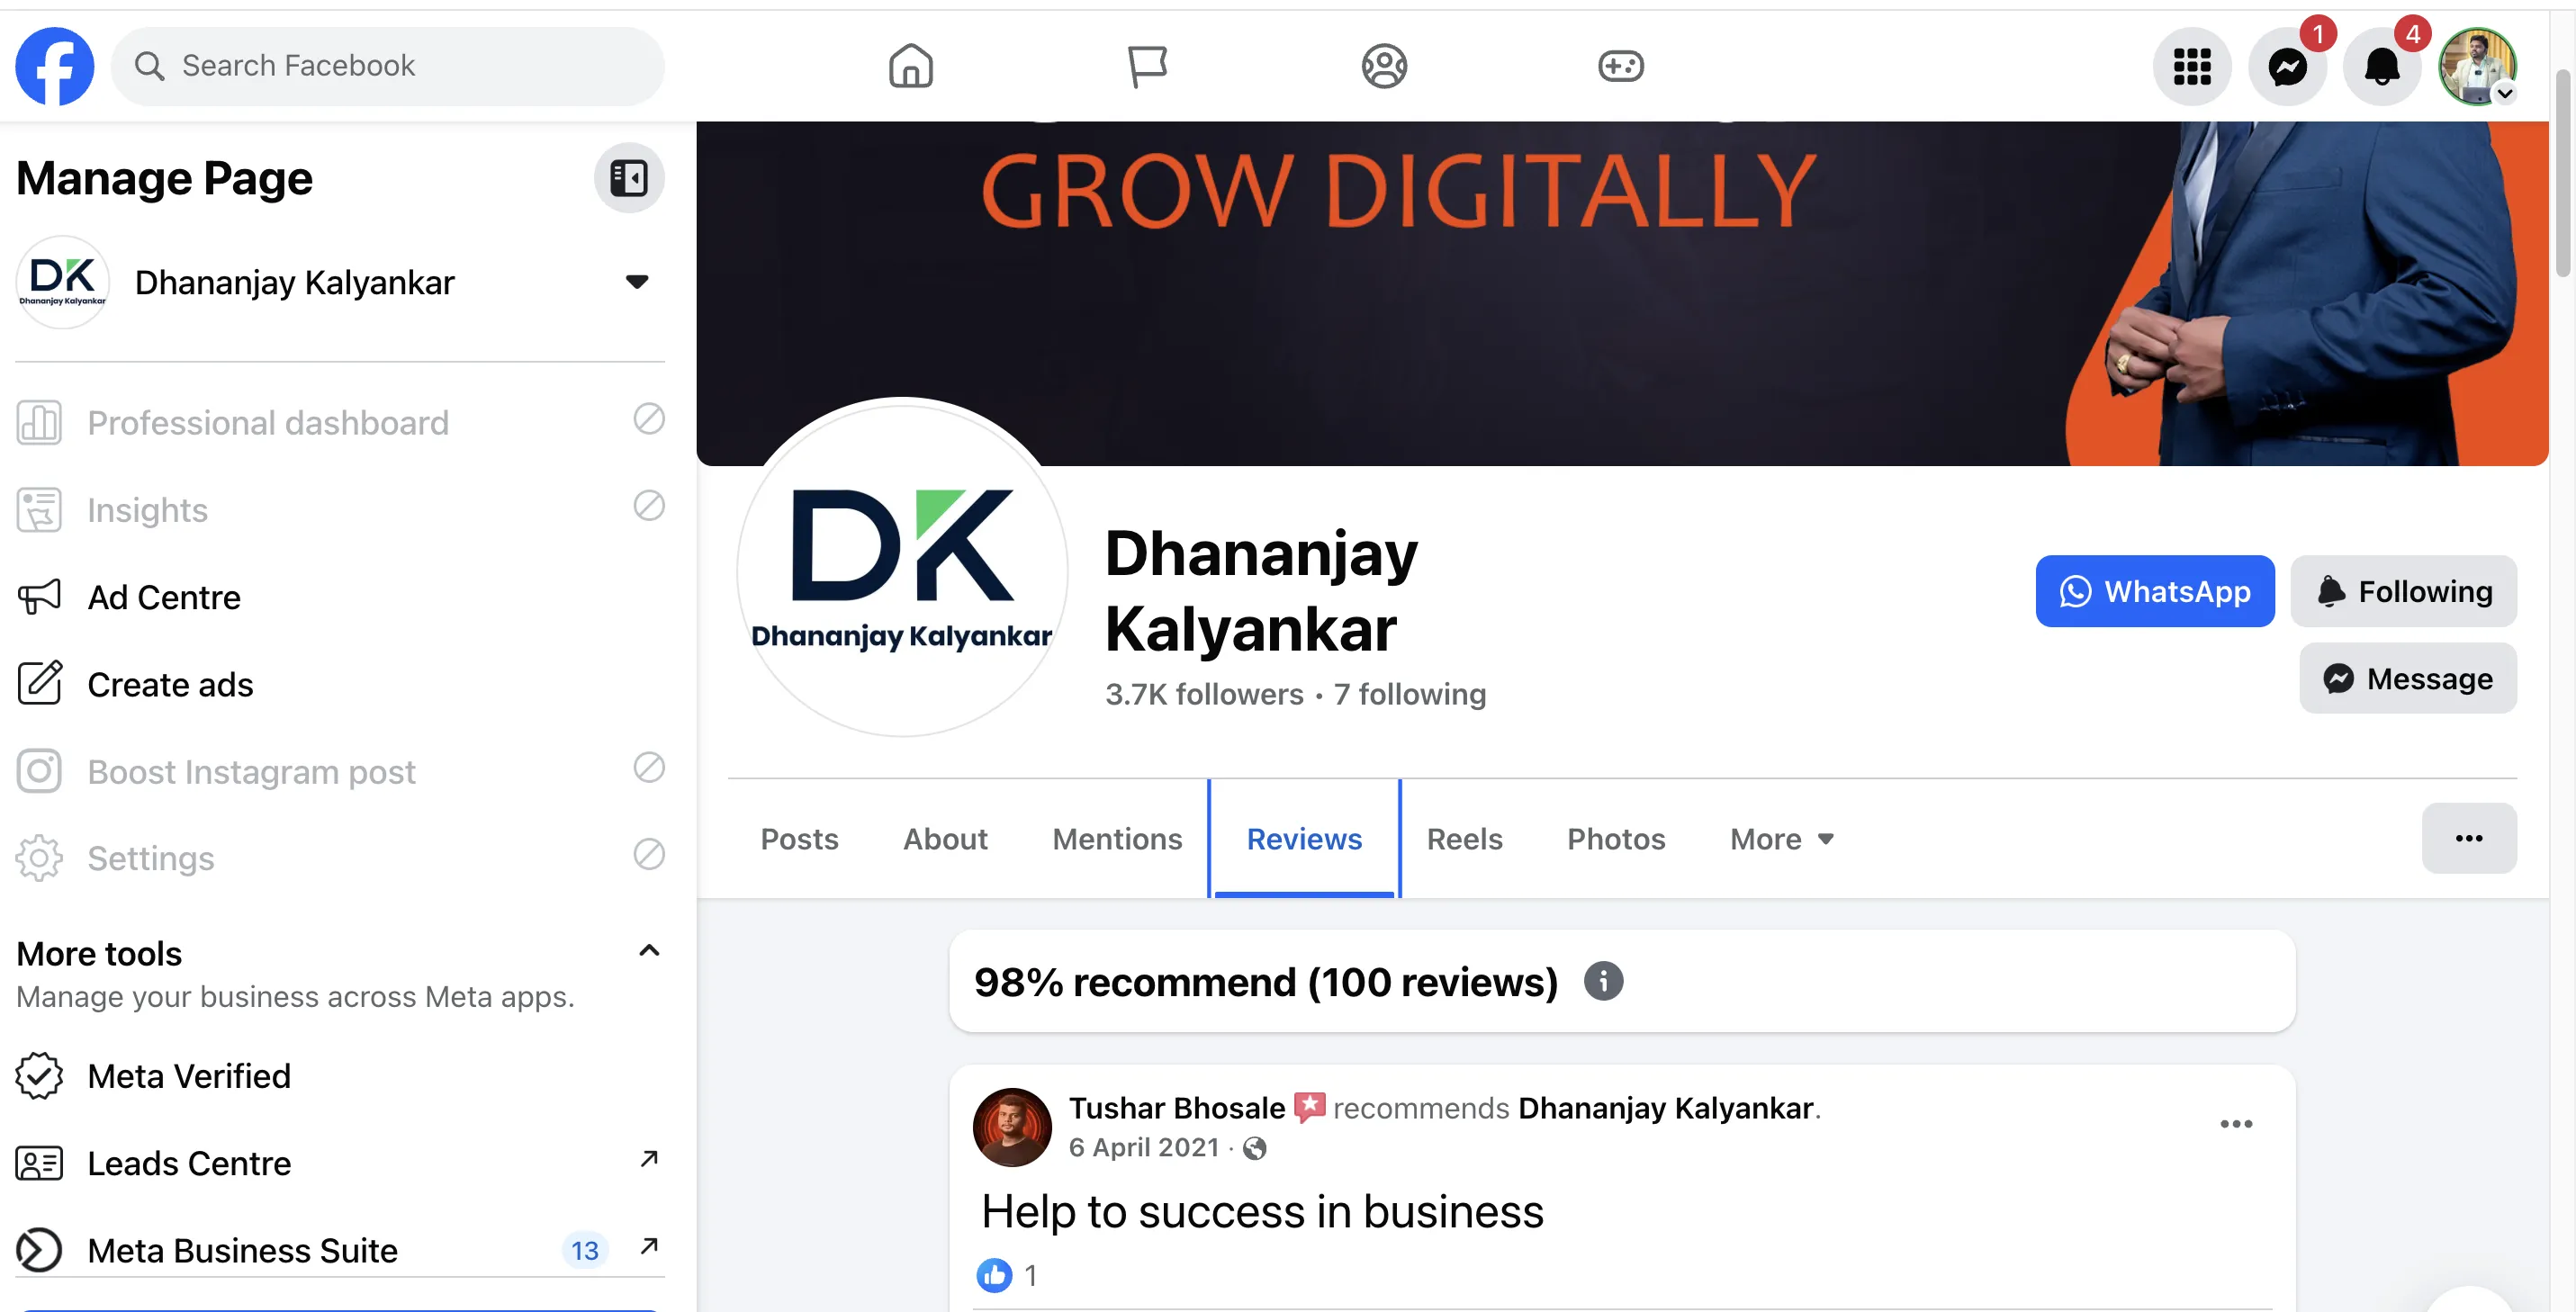
Task: Open the More tab dropdown
Action: (1782, 838)
